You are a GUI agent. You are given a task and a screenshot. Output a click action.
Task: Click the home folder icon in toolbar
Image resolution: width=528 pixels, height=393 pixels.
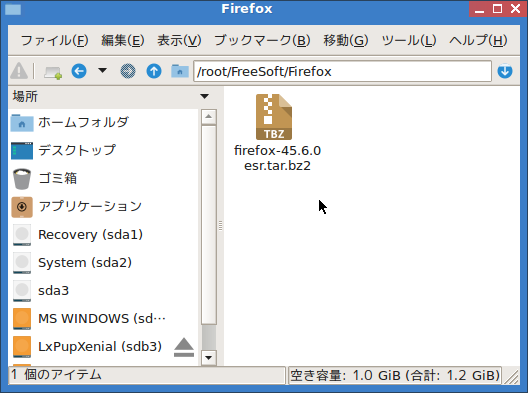pos(179,71)
